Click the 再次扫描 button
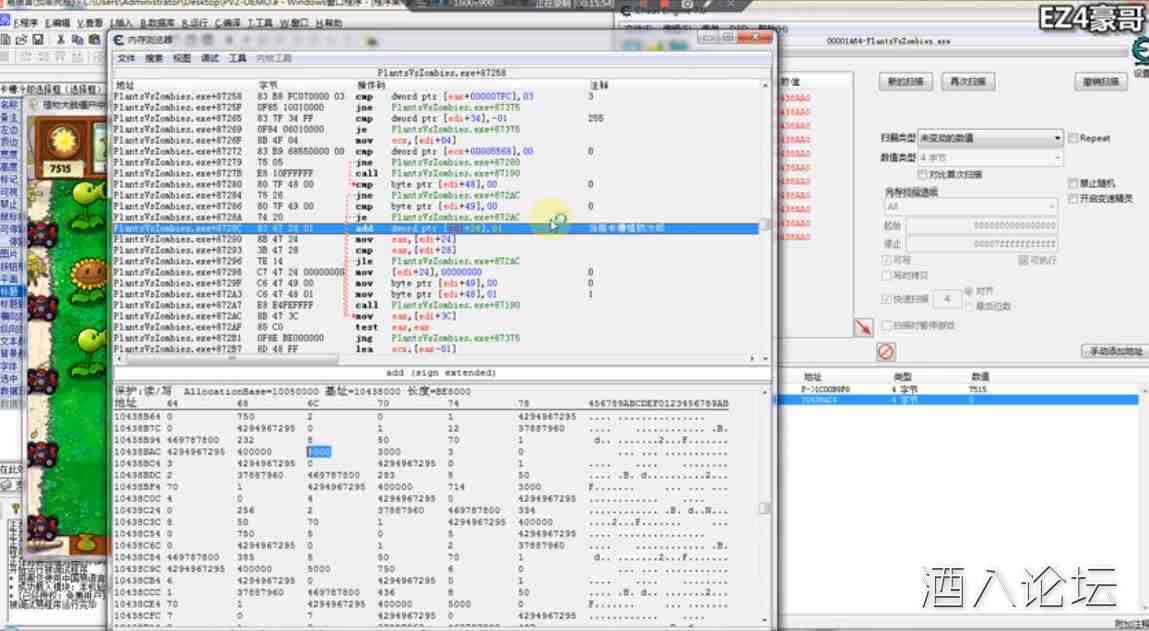Image resolution: width=1149 pixels, height=631 pixels. pos(966,81)
